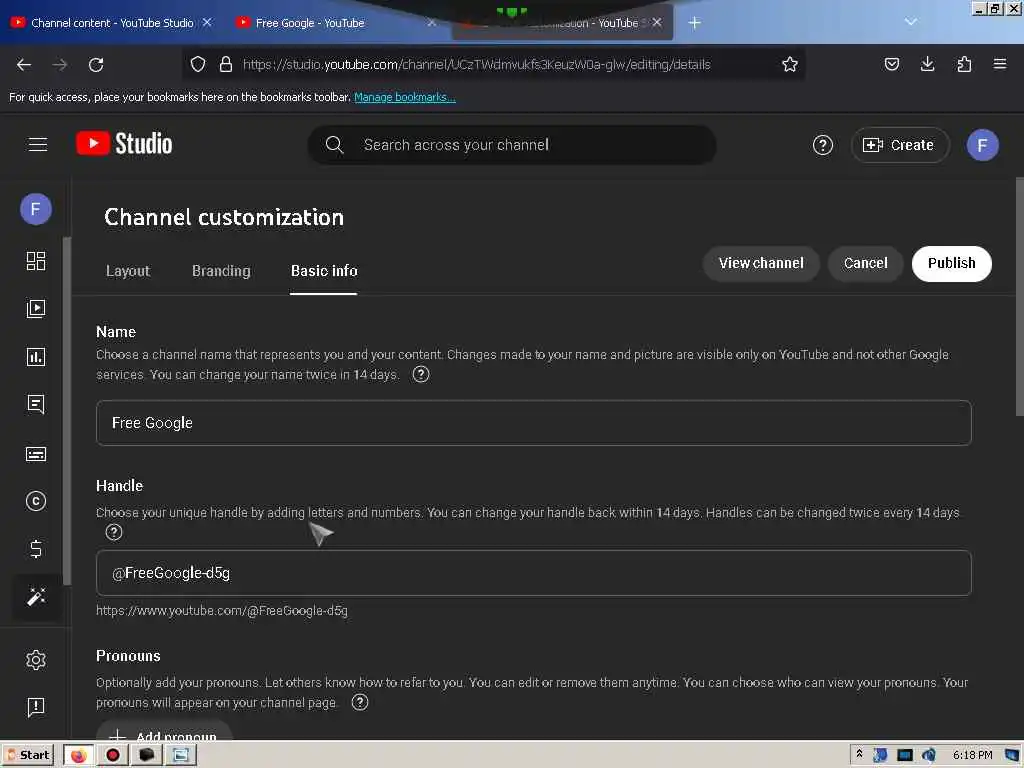Open Comments sidebar icon
The image size is (1024, 768).
(35, 404)
